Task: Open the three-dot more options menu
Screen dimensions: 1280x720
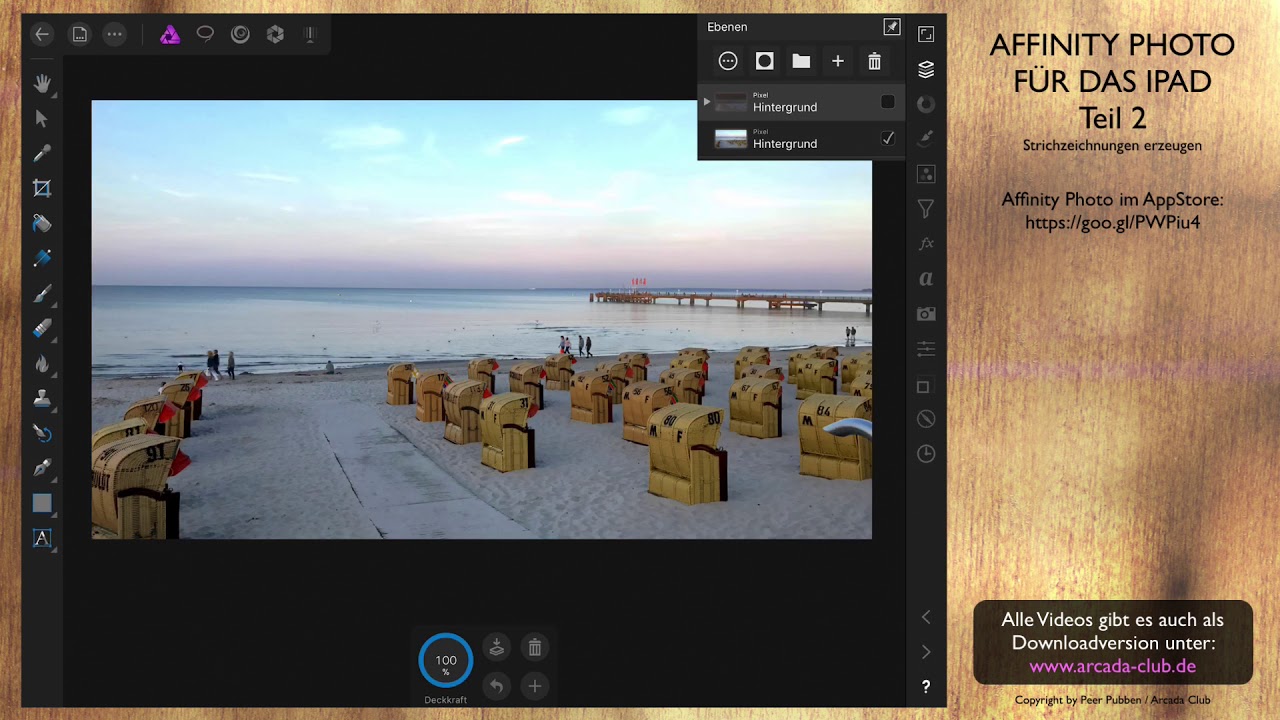Action: coord(115,34)
